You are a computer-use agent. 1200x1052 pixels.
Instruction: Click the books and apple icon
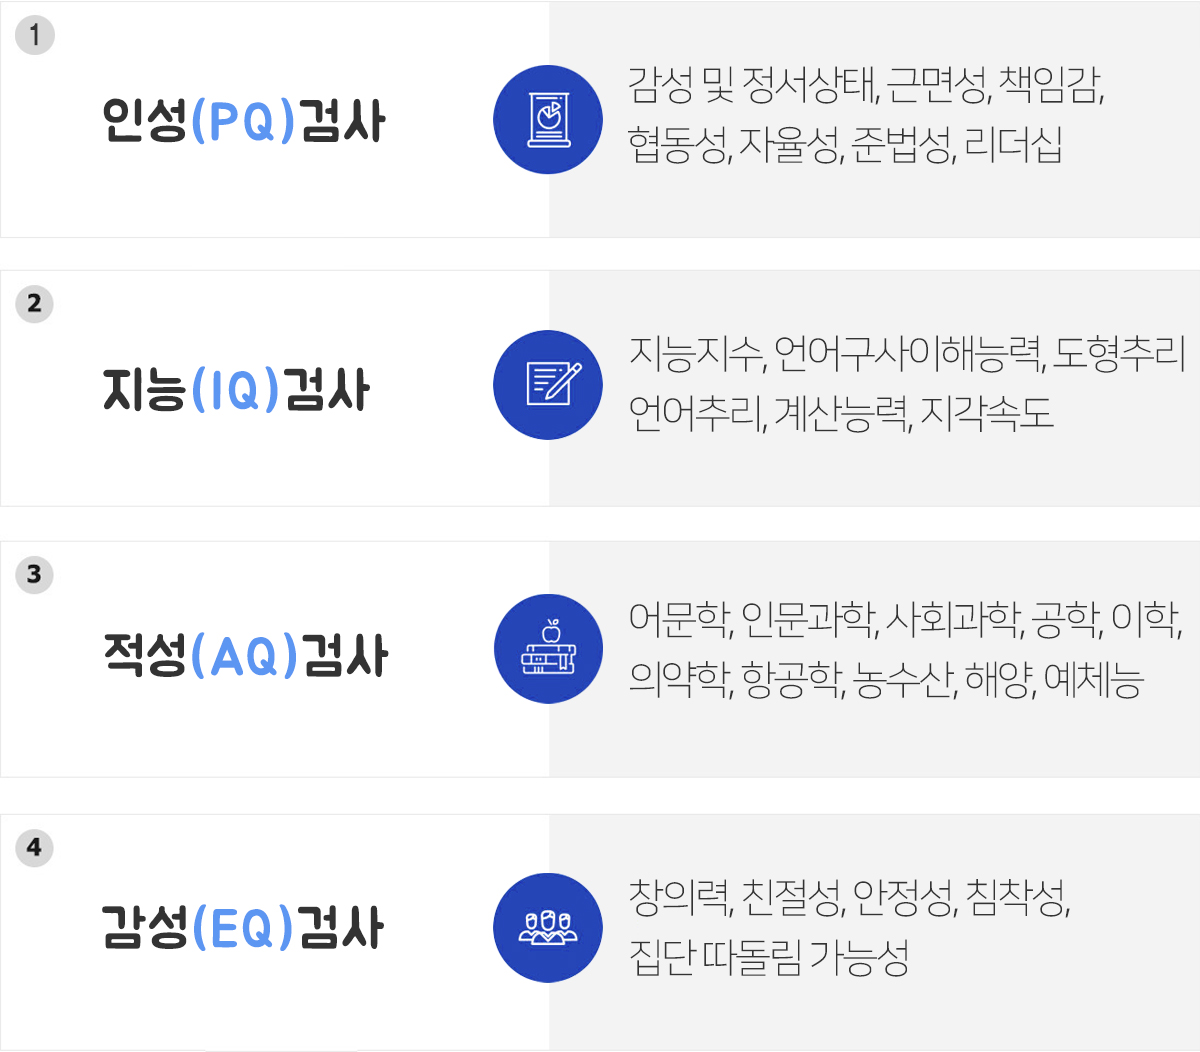[x=548, y=649]
